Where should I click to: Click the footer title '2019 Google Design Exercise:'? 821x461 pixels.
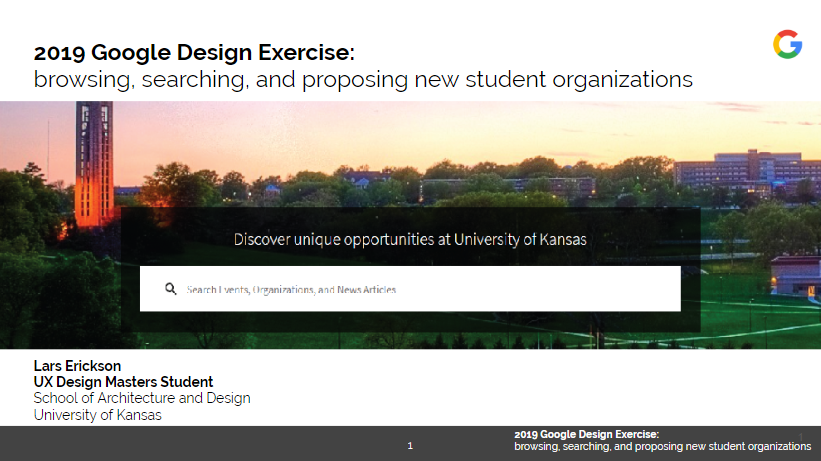[x=586, y=434]
